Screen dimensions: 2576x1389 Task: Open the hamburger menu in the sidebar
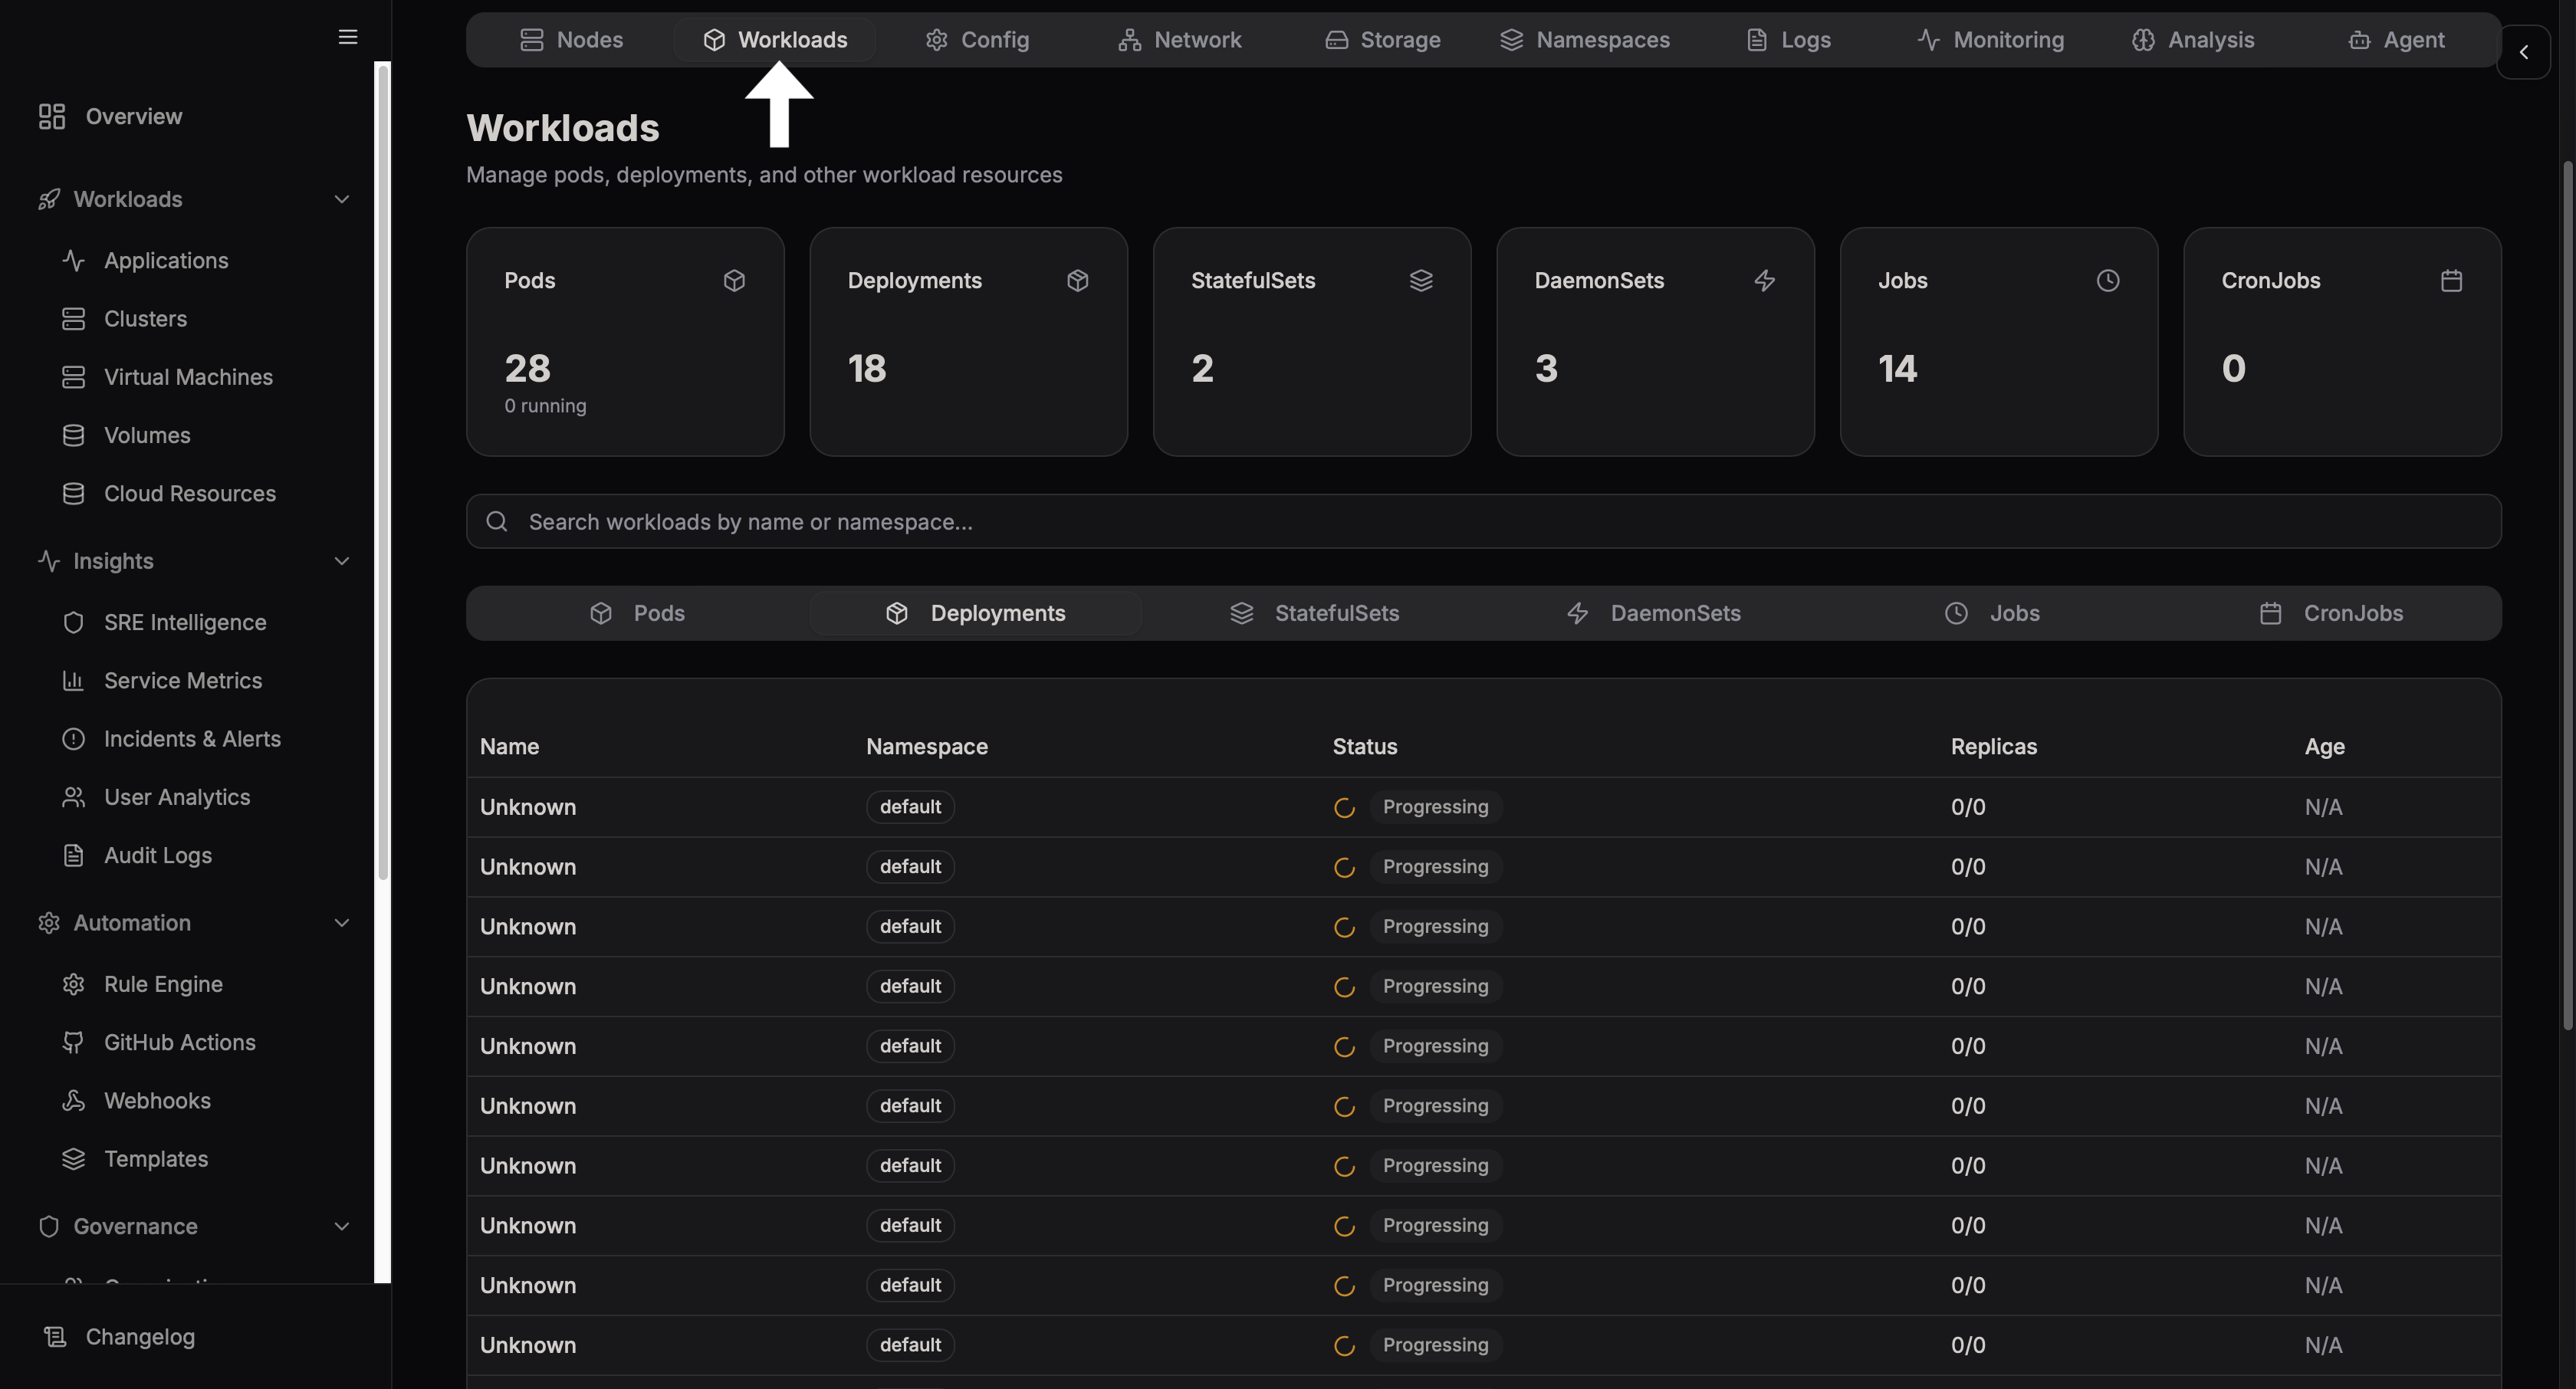click(347, 37)
